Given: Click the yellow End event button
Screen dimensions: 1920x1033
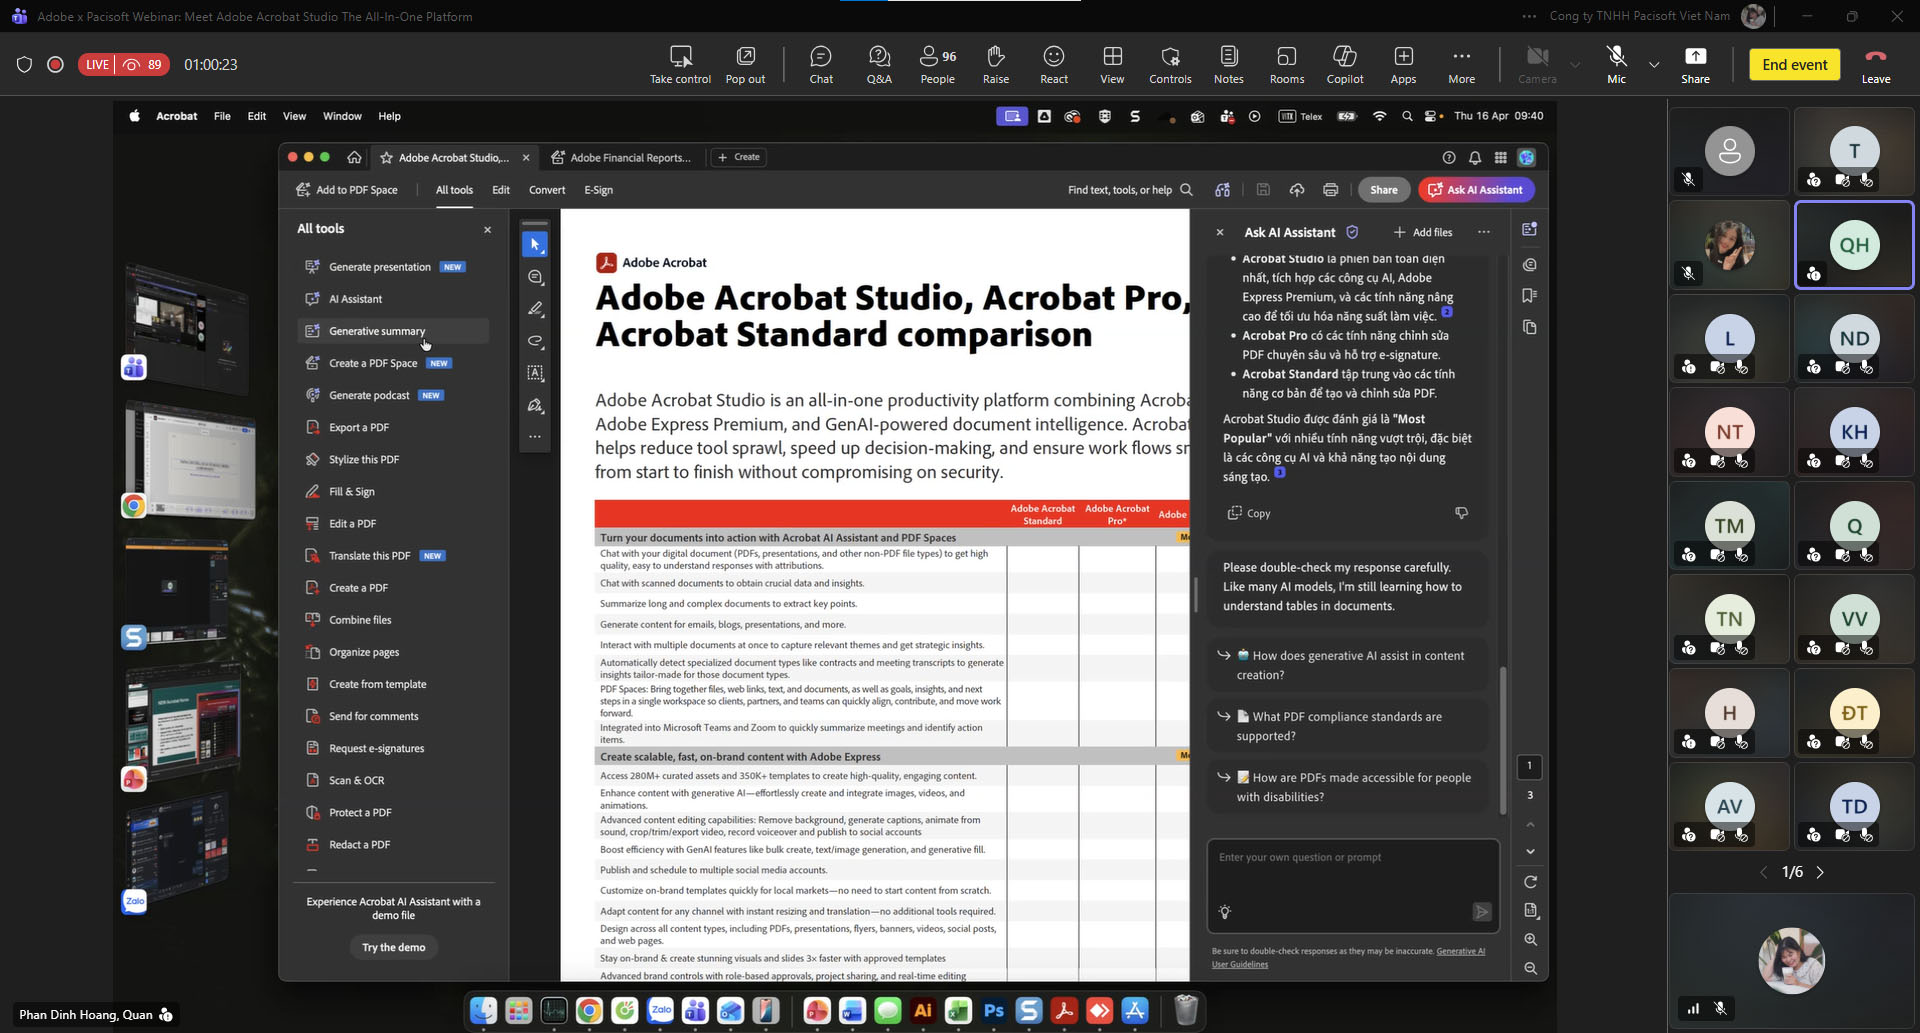Looking at the screenshot, I should 1794,64.
